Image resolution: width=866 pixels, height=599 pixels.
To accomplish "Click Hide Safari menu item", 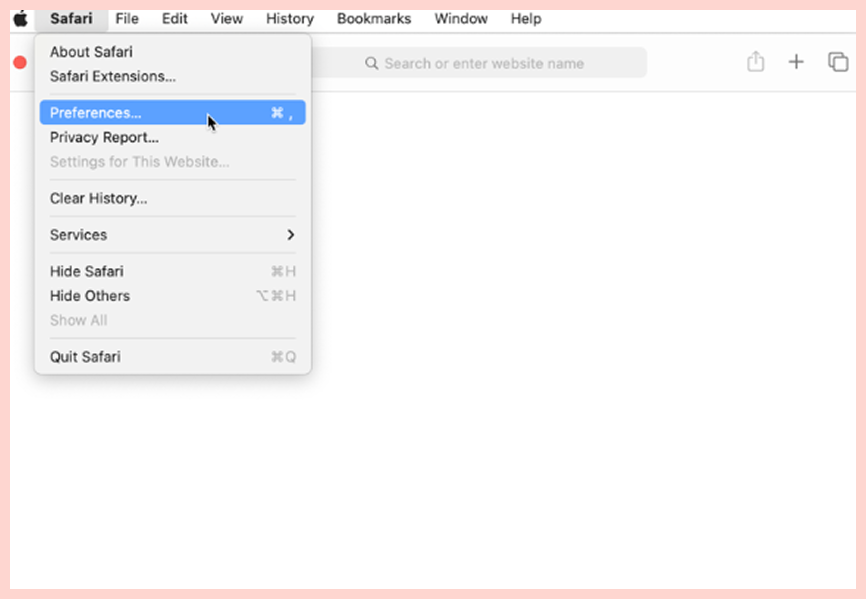I will [87, 271].
